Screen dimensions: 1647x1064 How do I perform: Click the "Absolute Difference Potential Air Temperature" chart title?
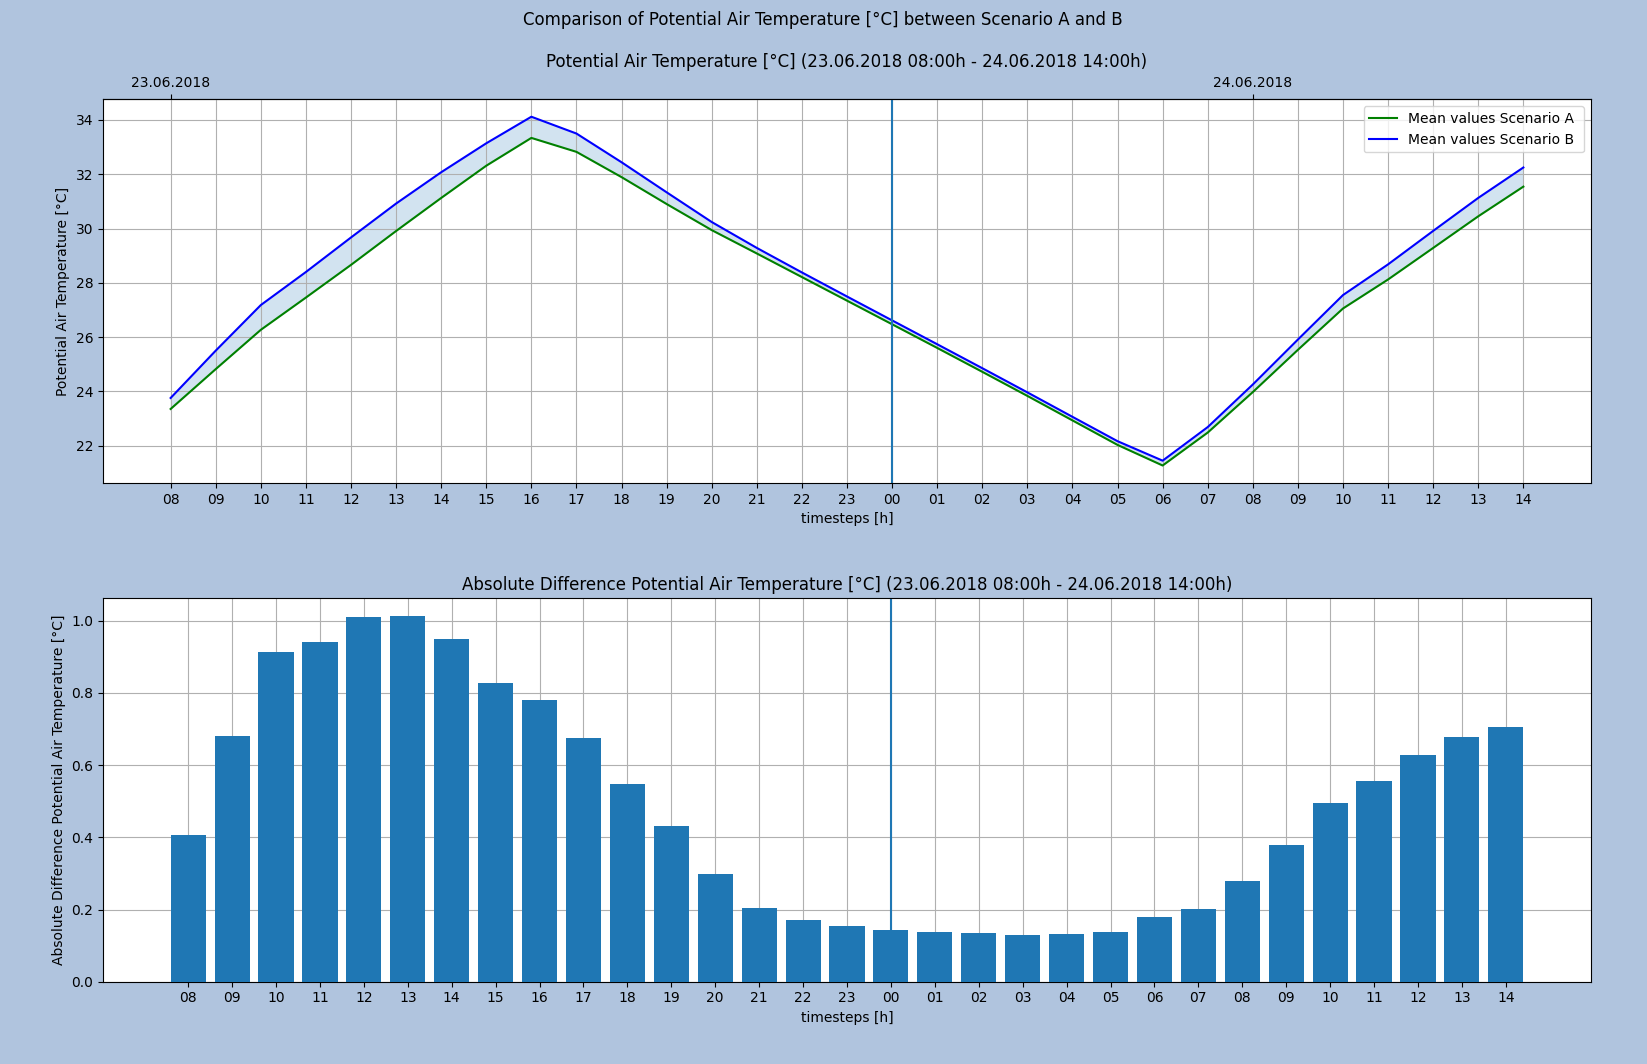click(846, 584)
